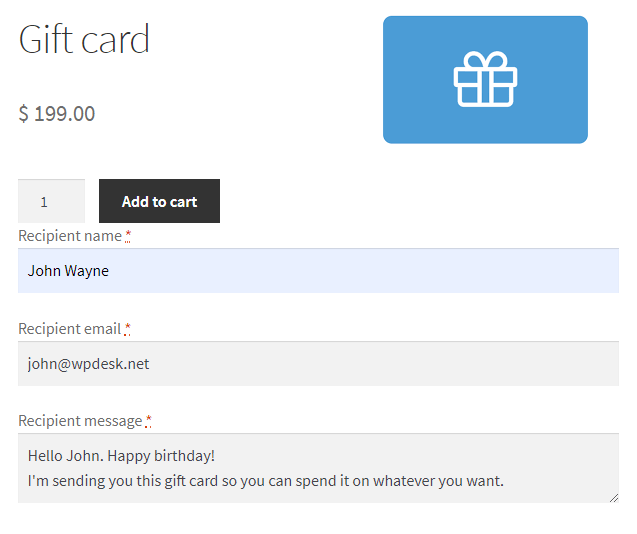Screen dimensions: 637x534
Task: Click the Recipient email label
Action: pos(69,329)
